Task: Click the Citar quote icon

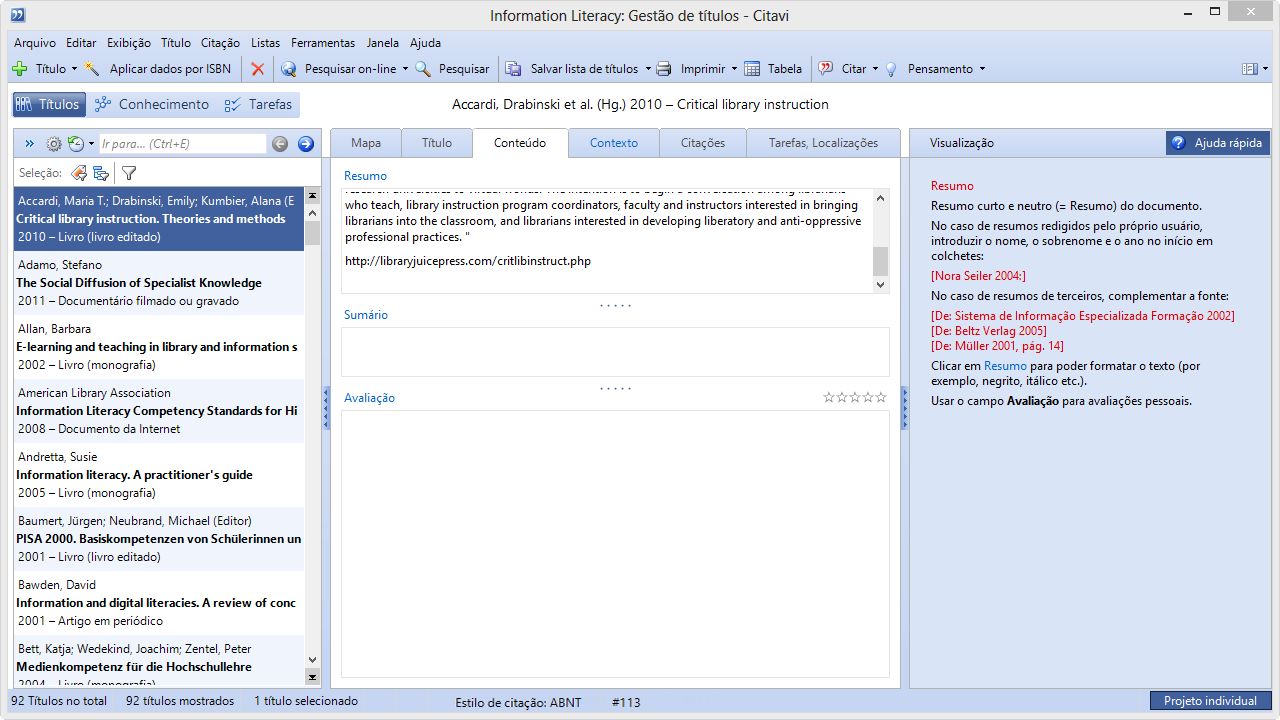Action: pos(826,69)
